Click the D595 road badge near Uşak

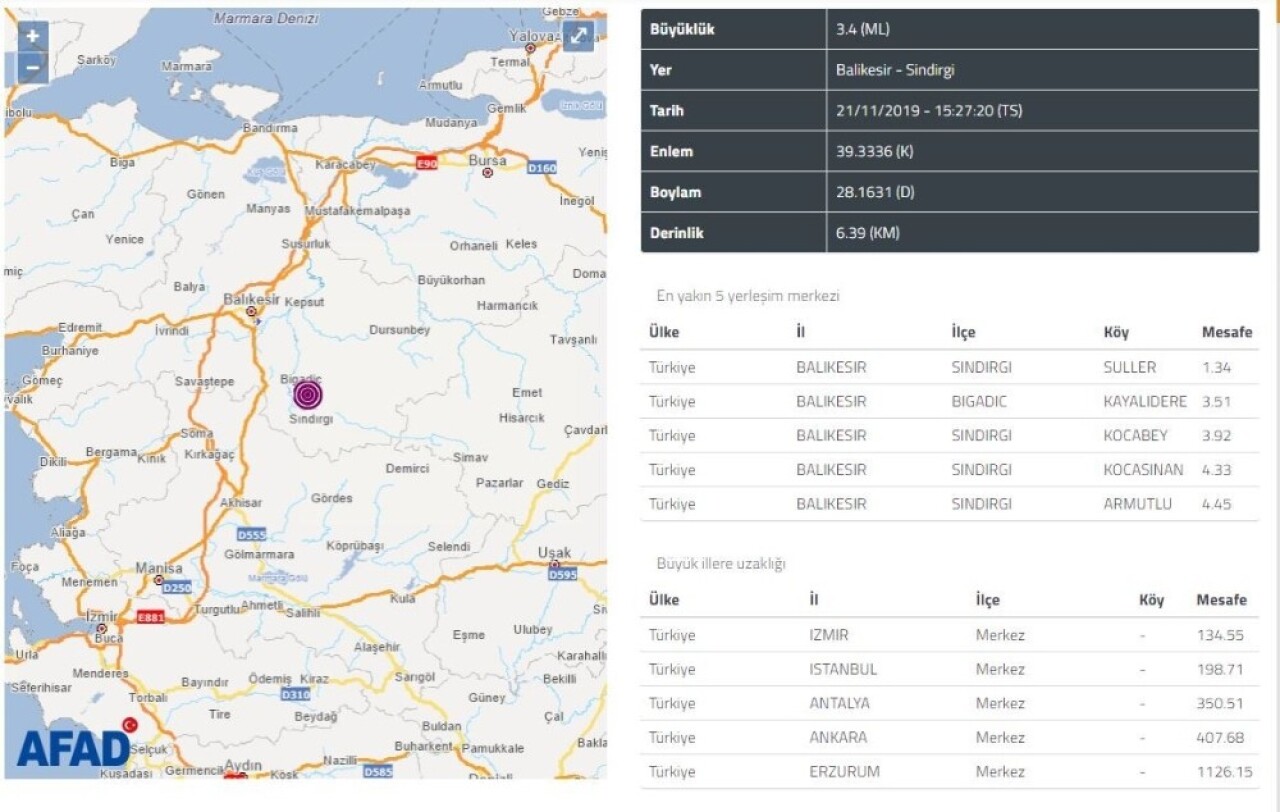coord(563,574)
